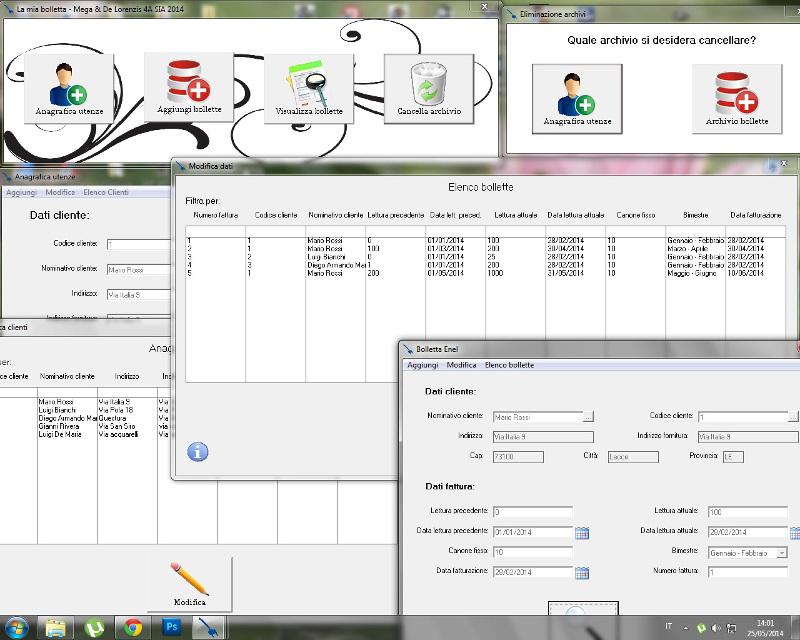This screenshot has height=640, width=800.
Task: Open Modifica menu in Anagrafica utenze window
Action: click(60, 192)
